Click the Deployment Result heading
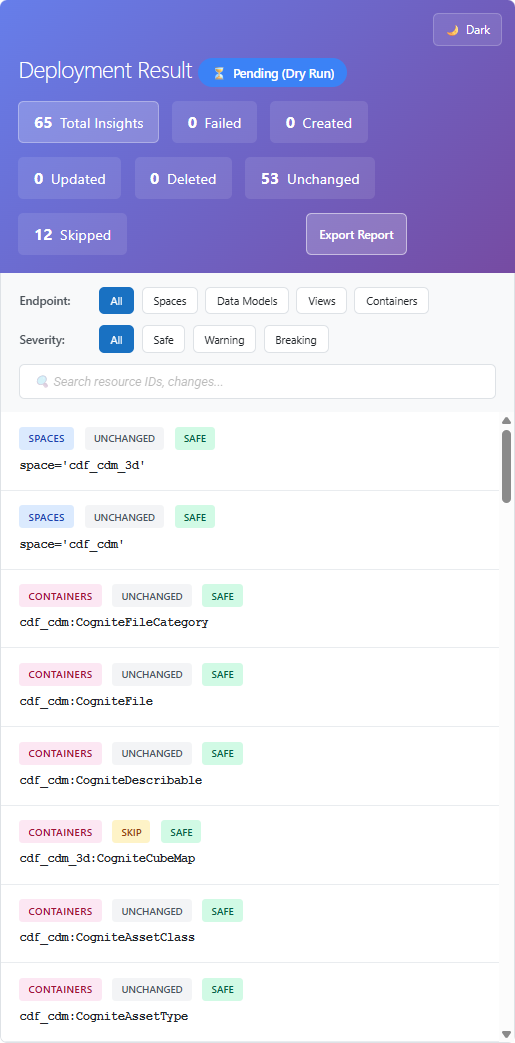 105,71
